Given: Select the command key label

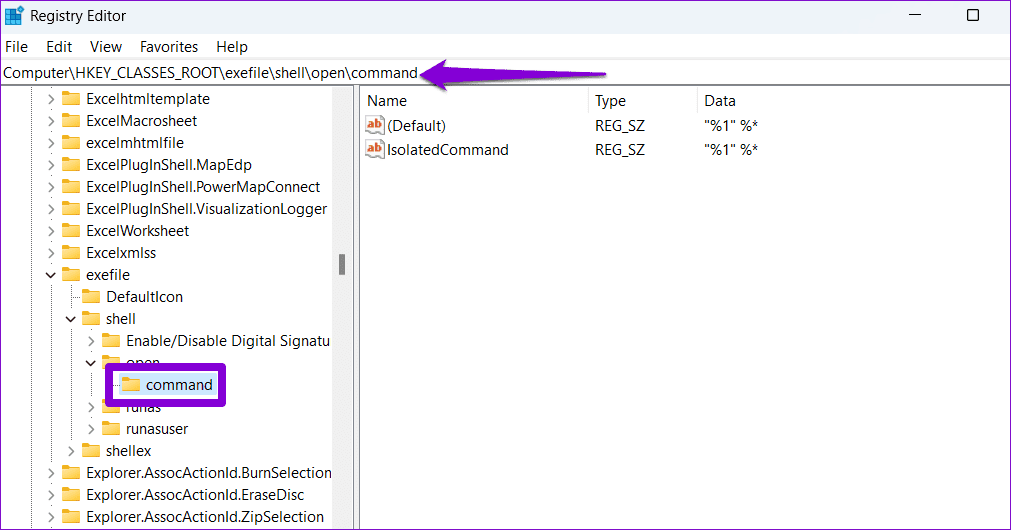Looking at the screenshot, I should click(x=179, y=385).
